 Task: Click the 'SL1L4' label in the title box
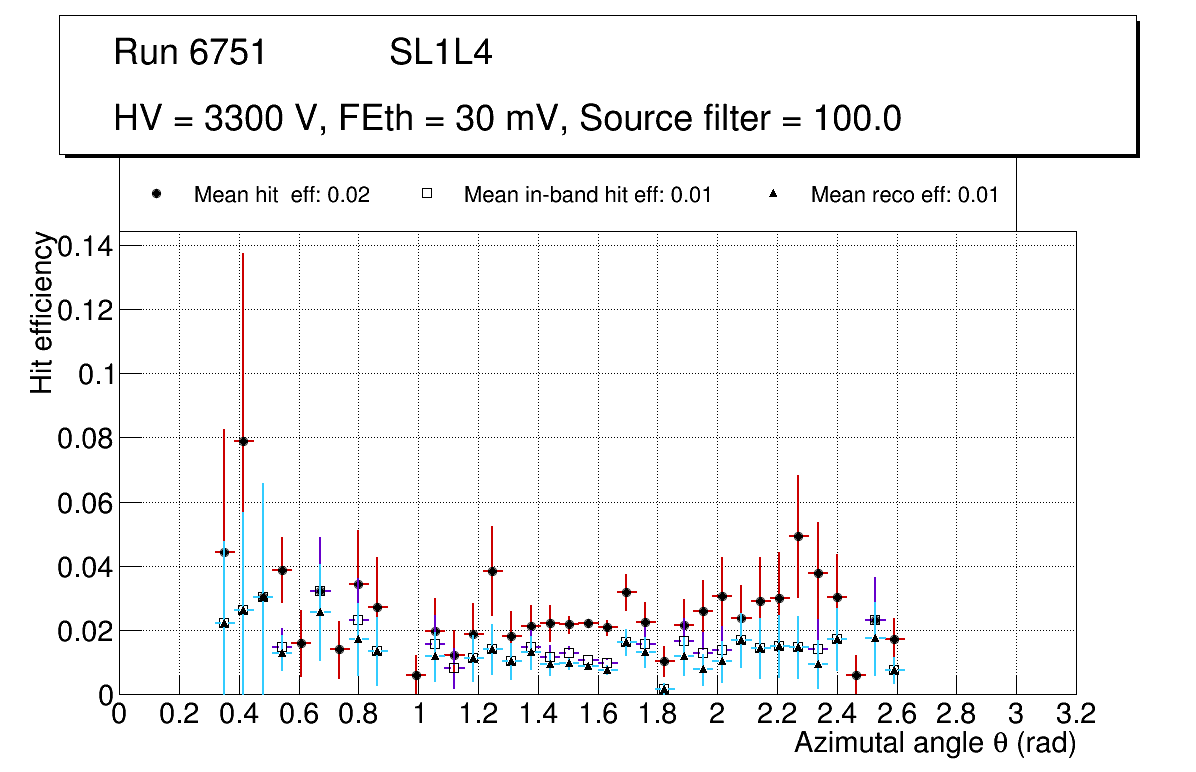(x=440, y=53)
